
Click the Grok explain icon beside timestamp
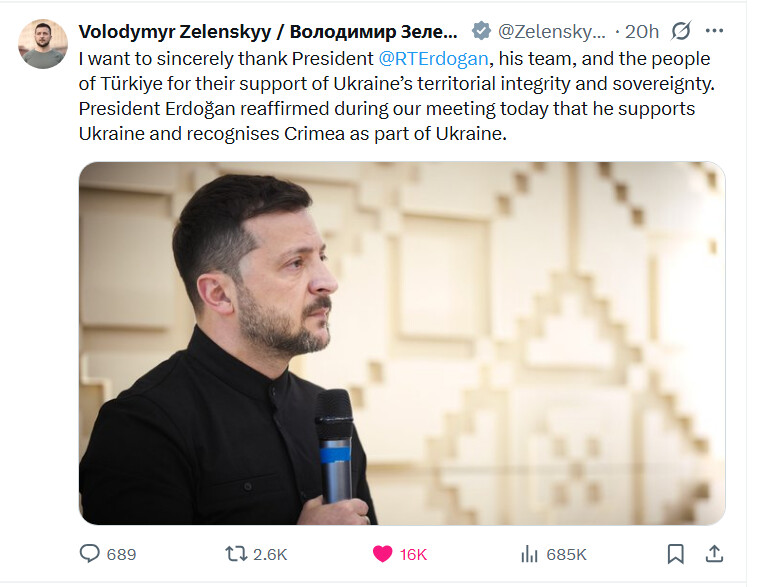[x=681, y=31]
